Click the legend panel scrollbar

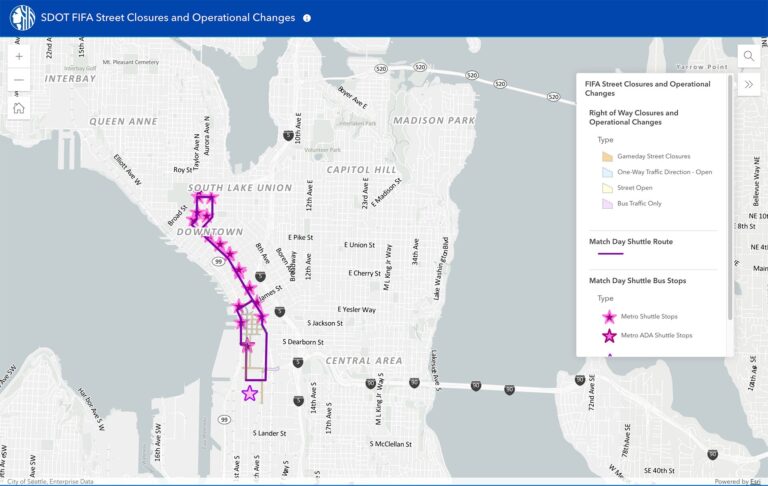point(730,196)
